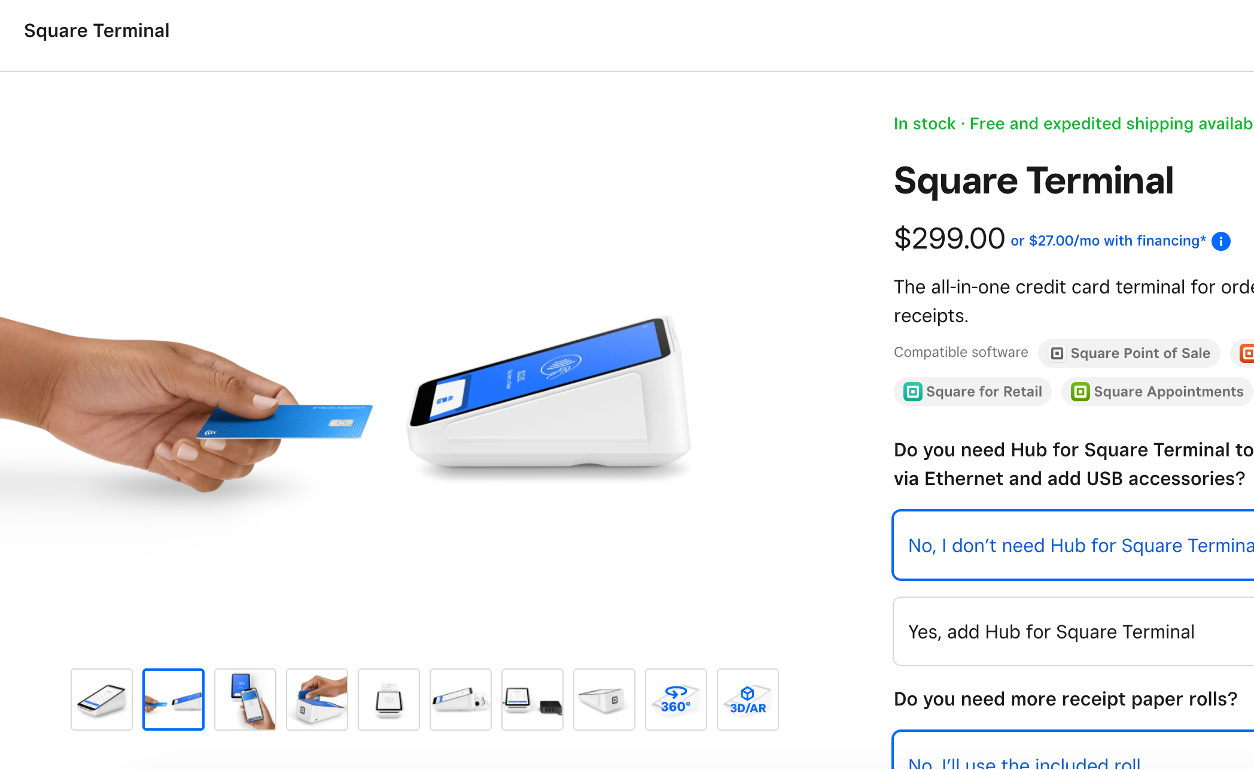Open the 3D/AR view thumbnail
The height and width of the screenshot is (770, 1254).
click(x=748, y=699)
